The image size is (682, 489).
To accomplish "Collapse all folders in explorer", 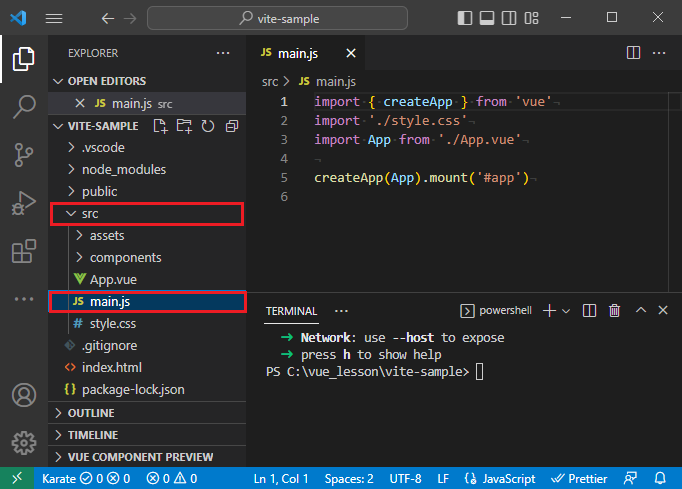I will (x=232, y=126).
